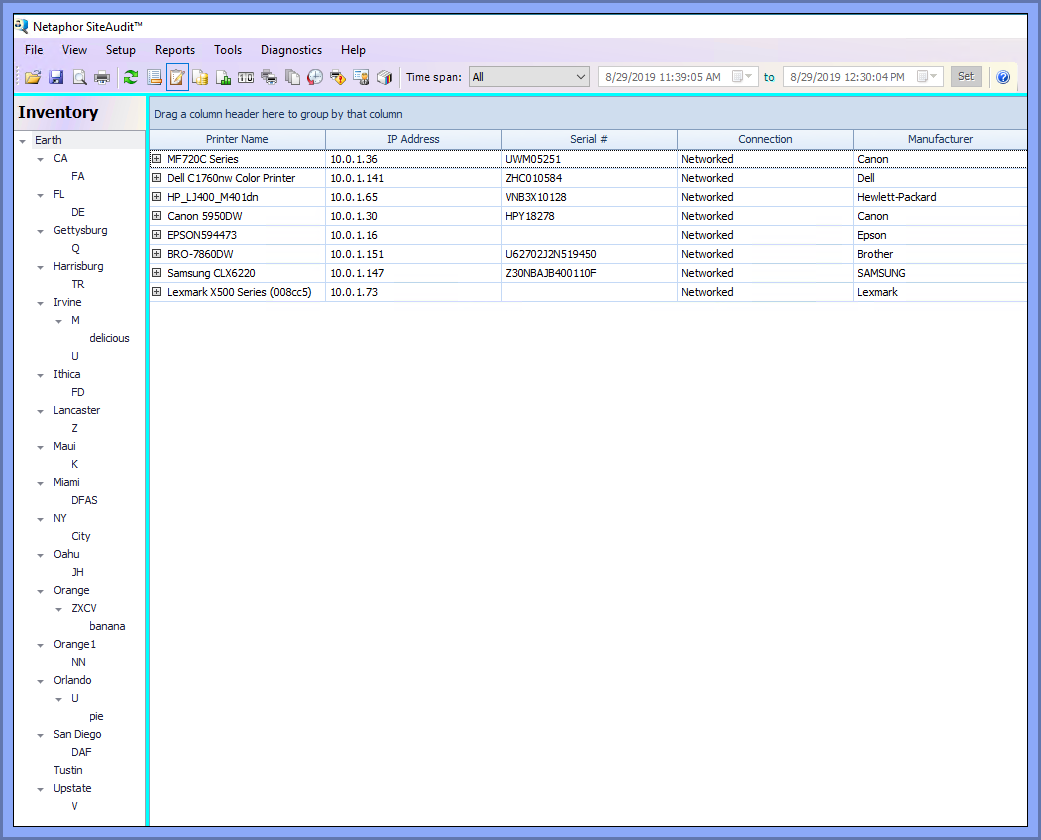Sort by the Serial # column header

click(590, 139)
